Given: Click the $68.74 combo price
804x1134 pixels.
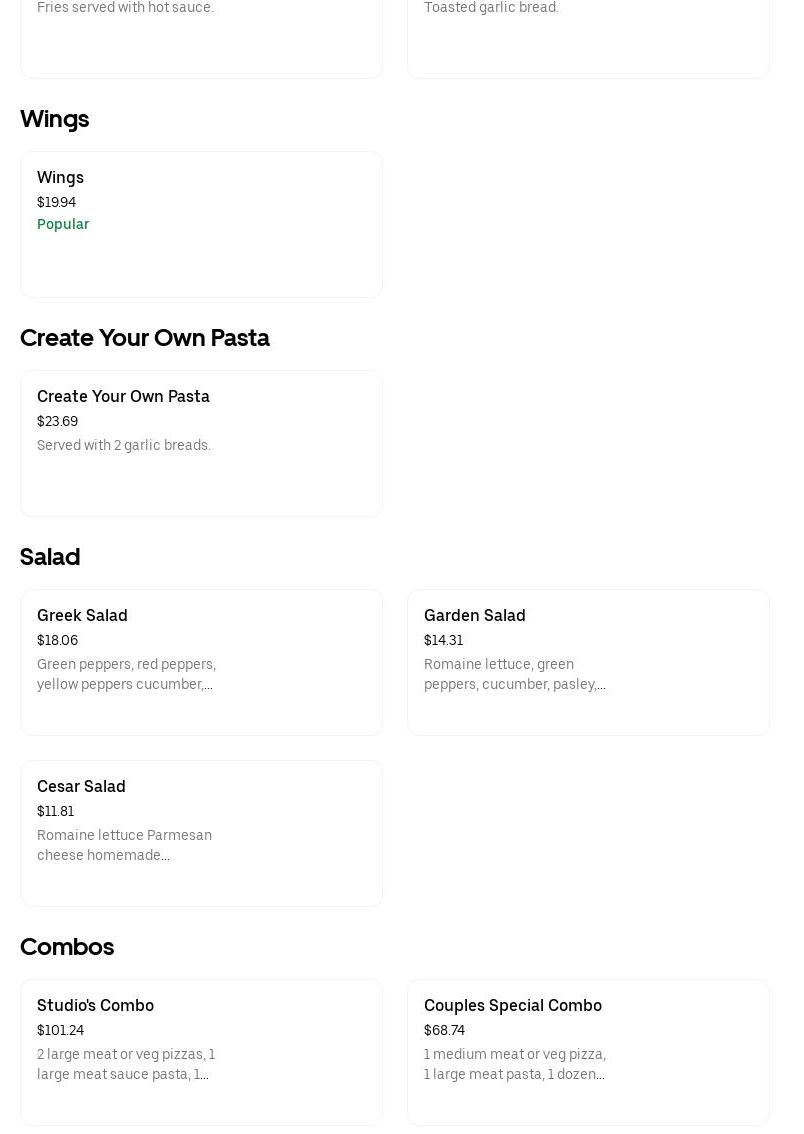Looking at the screenshot, I should [x=444, y=1031].
